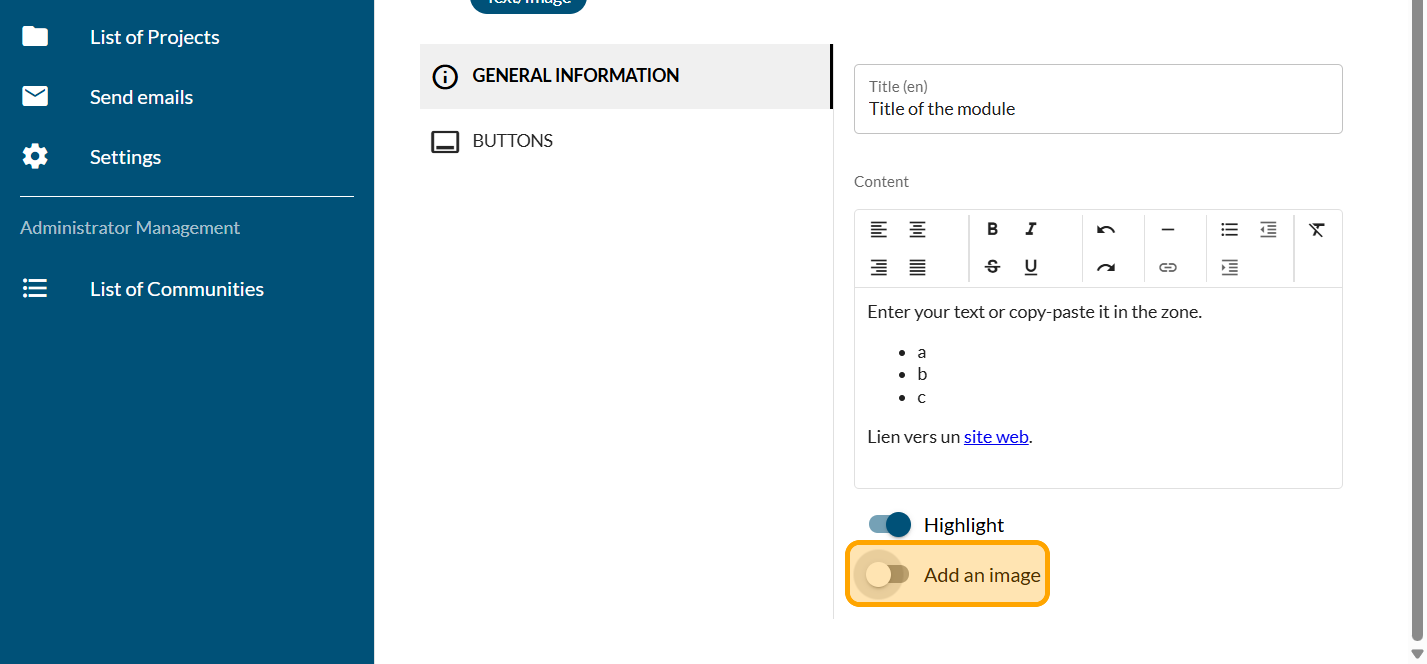Undo last edit in content editor

pos(1105,229)
